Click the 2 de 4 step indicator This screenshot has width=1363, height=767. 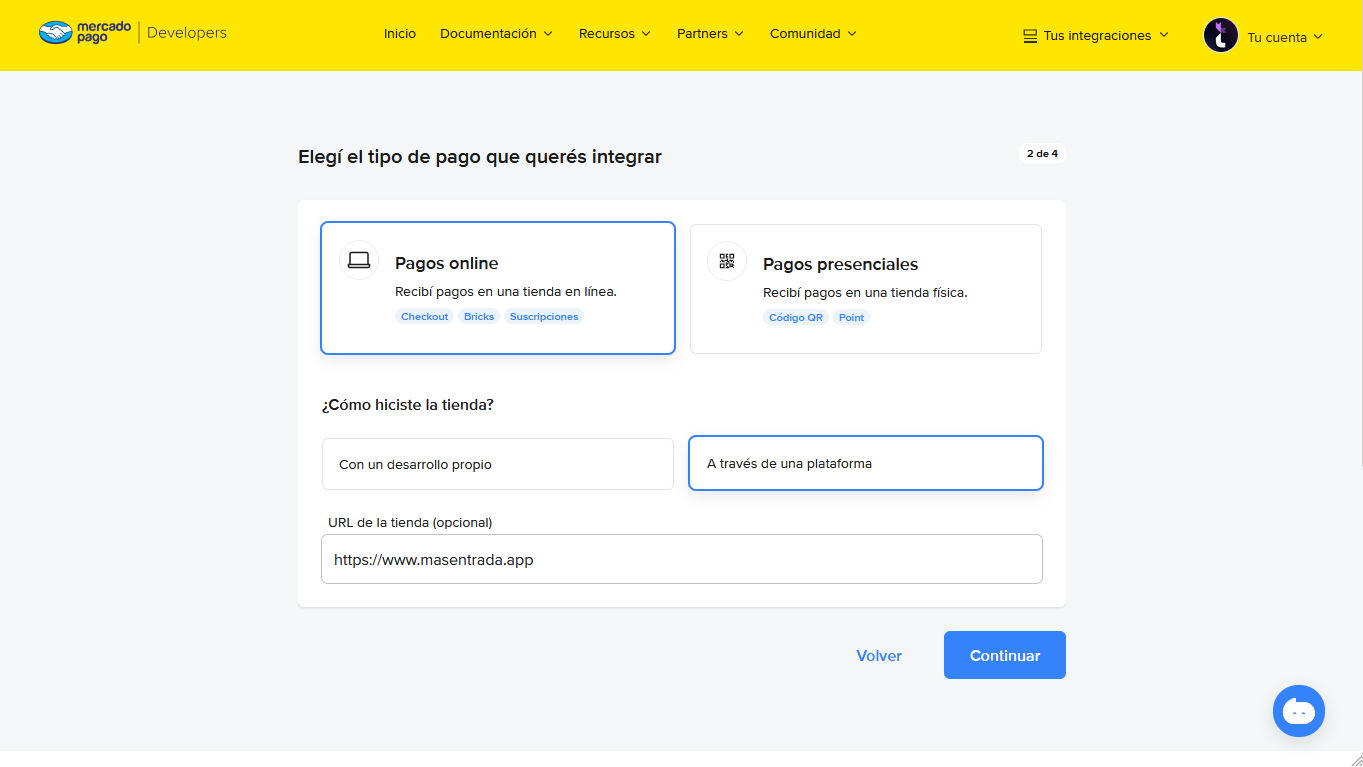coord(1042,154)
